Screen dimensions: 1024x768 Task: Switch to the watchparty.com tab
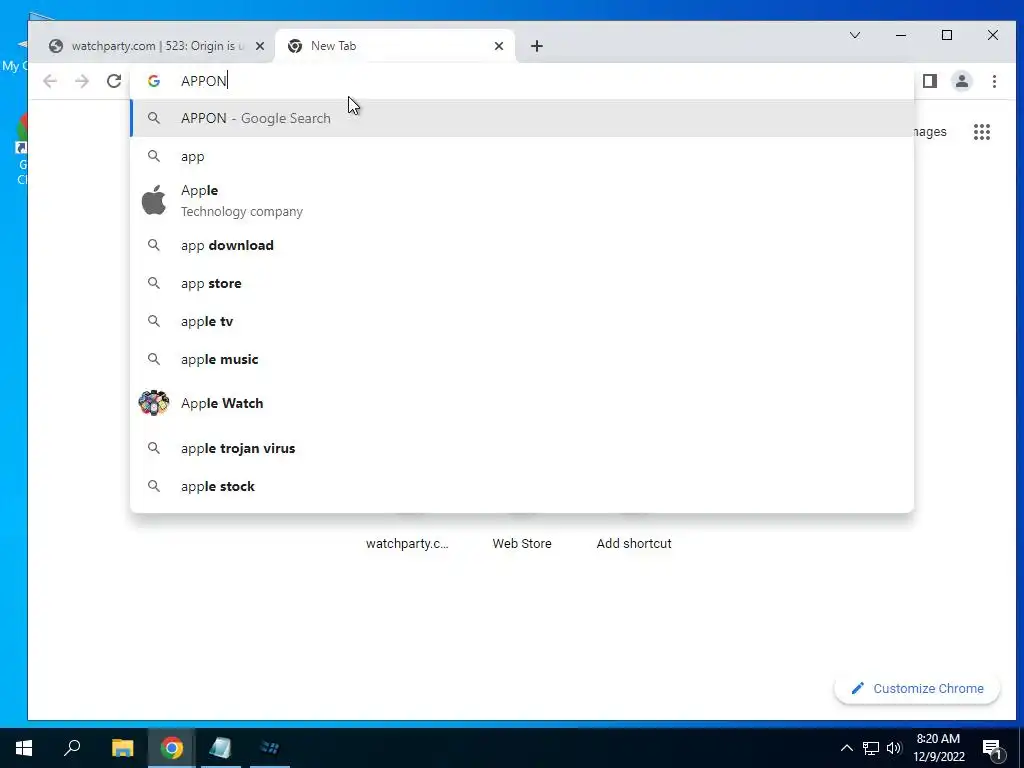point(157,46)
